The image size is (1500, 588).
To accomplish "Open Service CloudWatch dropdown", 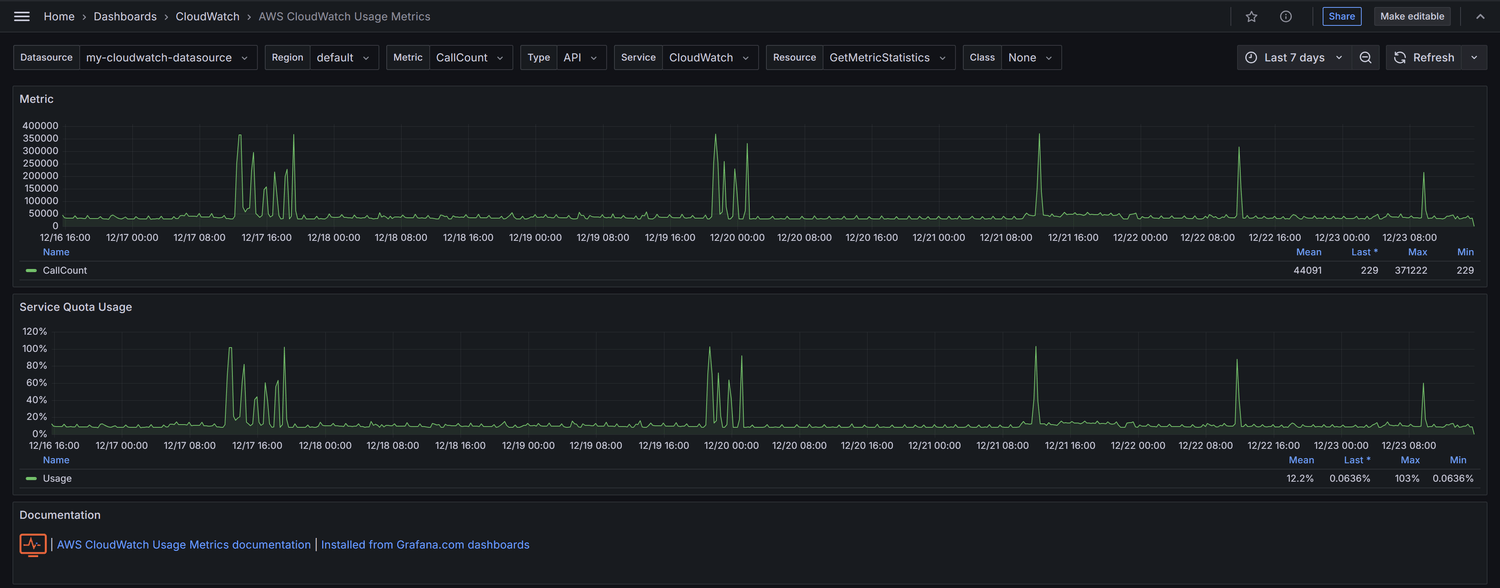I will tap(710, 58).
